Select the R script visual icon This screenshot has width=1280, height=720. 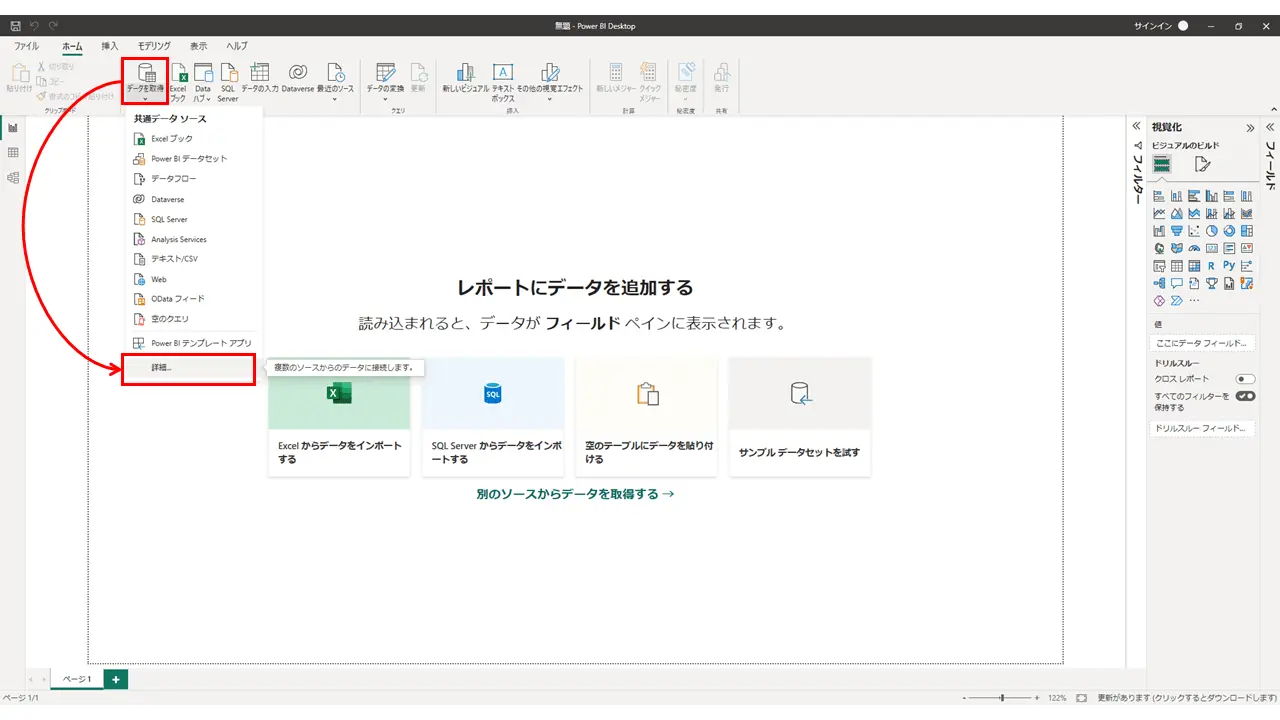(1211, 266)
